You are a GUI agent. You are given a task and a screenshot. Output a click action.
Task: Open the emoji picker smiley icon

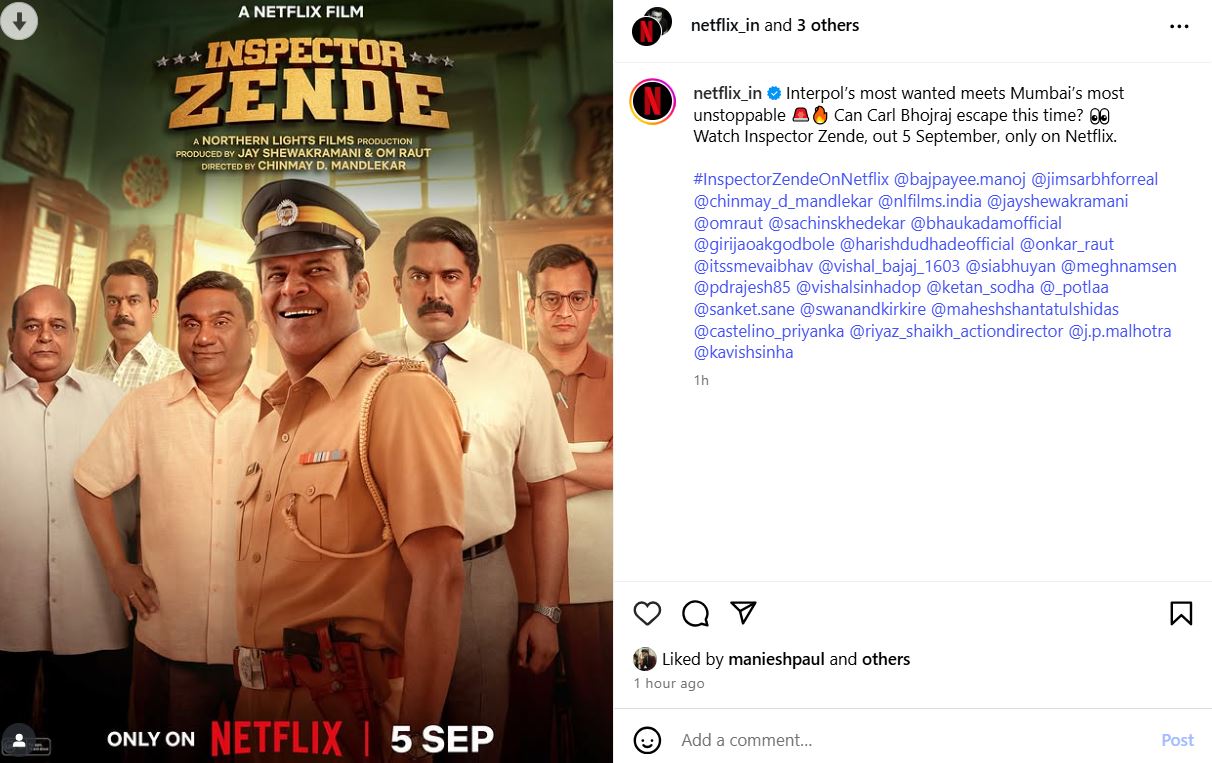(648, 740)
